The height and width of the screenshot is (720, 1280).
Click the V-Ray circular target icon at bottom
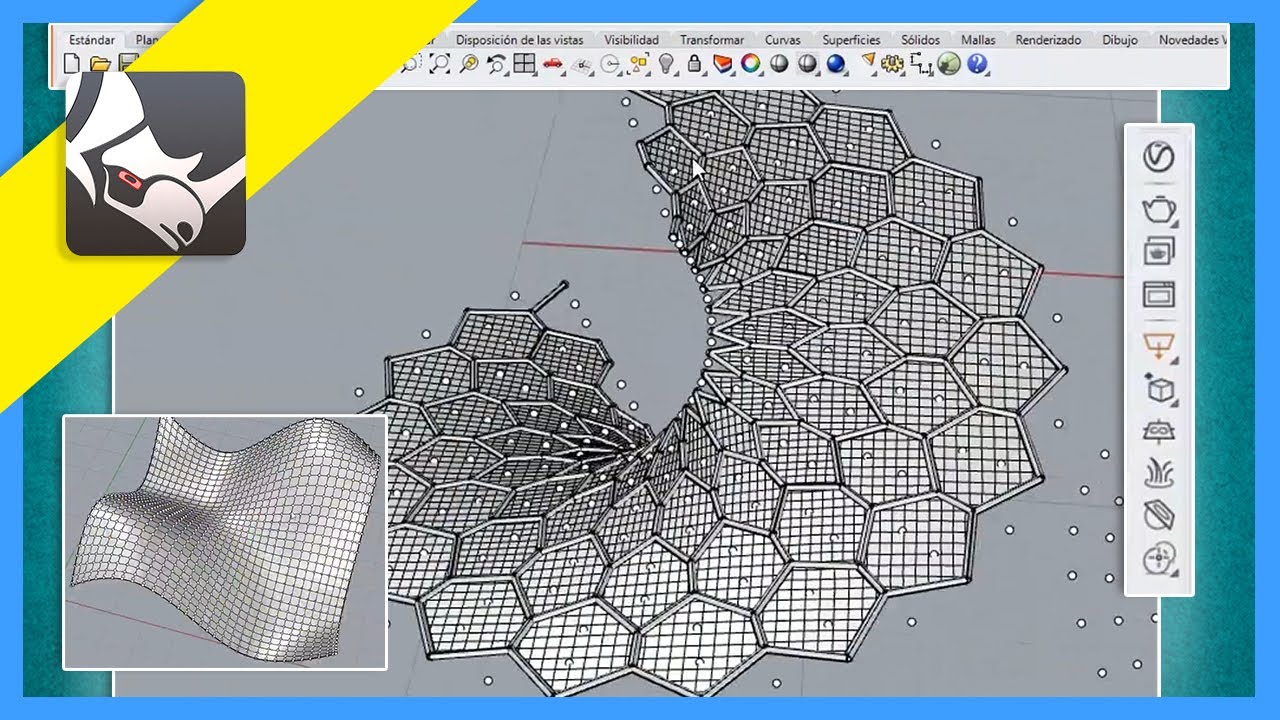pyautogui.click(x=1158, y=558)
